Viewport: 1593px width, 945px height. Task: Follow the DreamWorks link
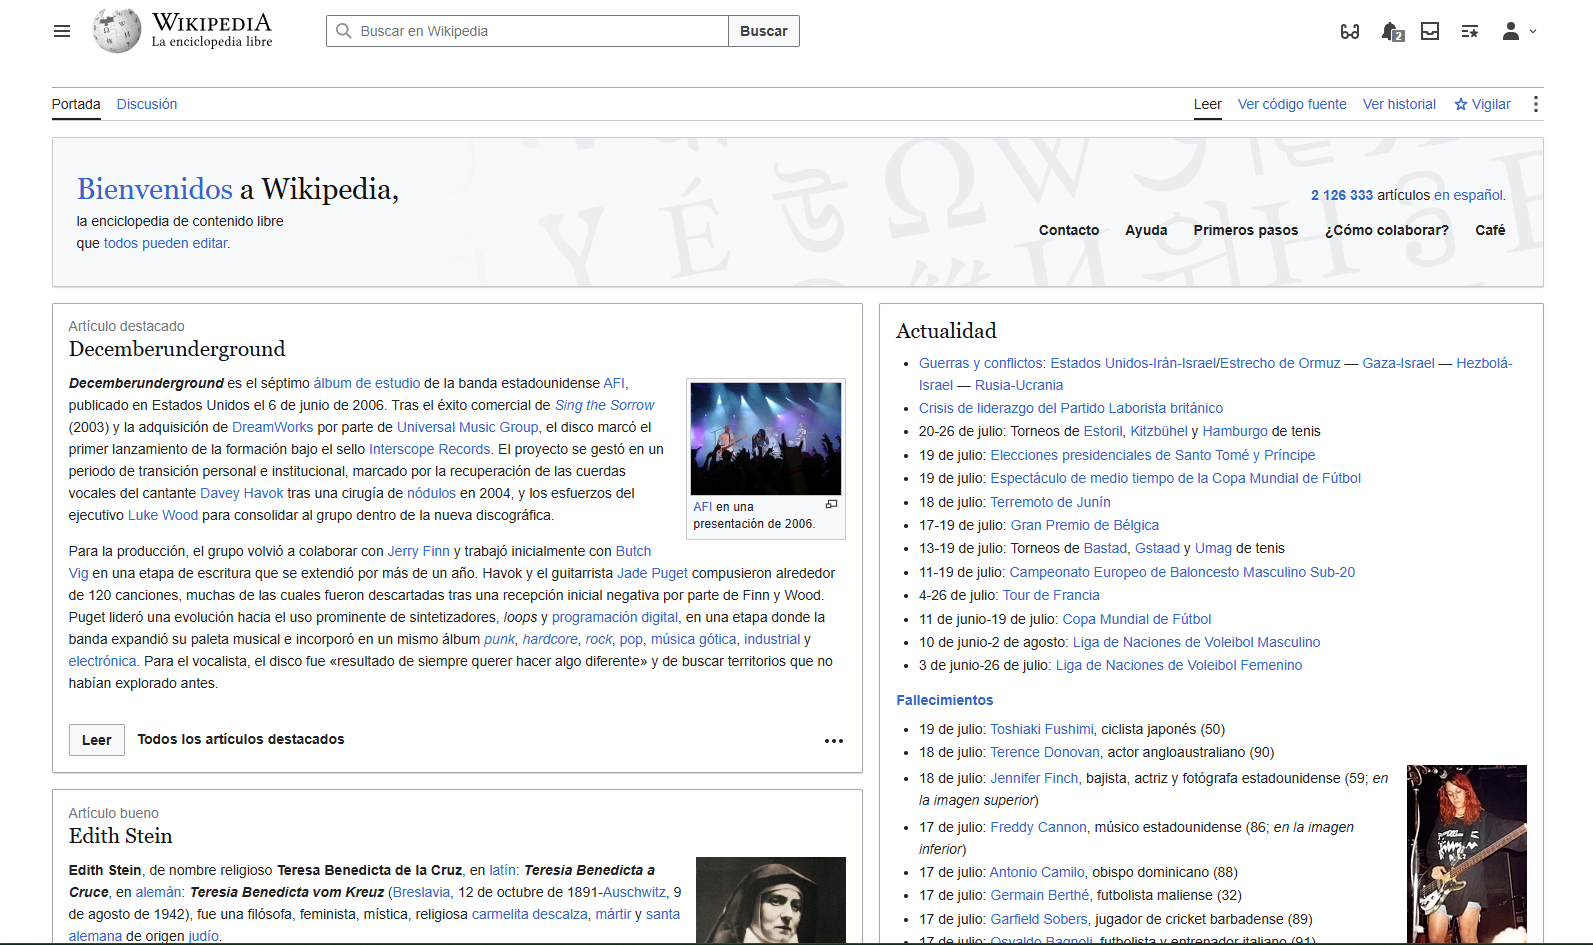[x=273, y=427]
